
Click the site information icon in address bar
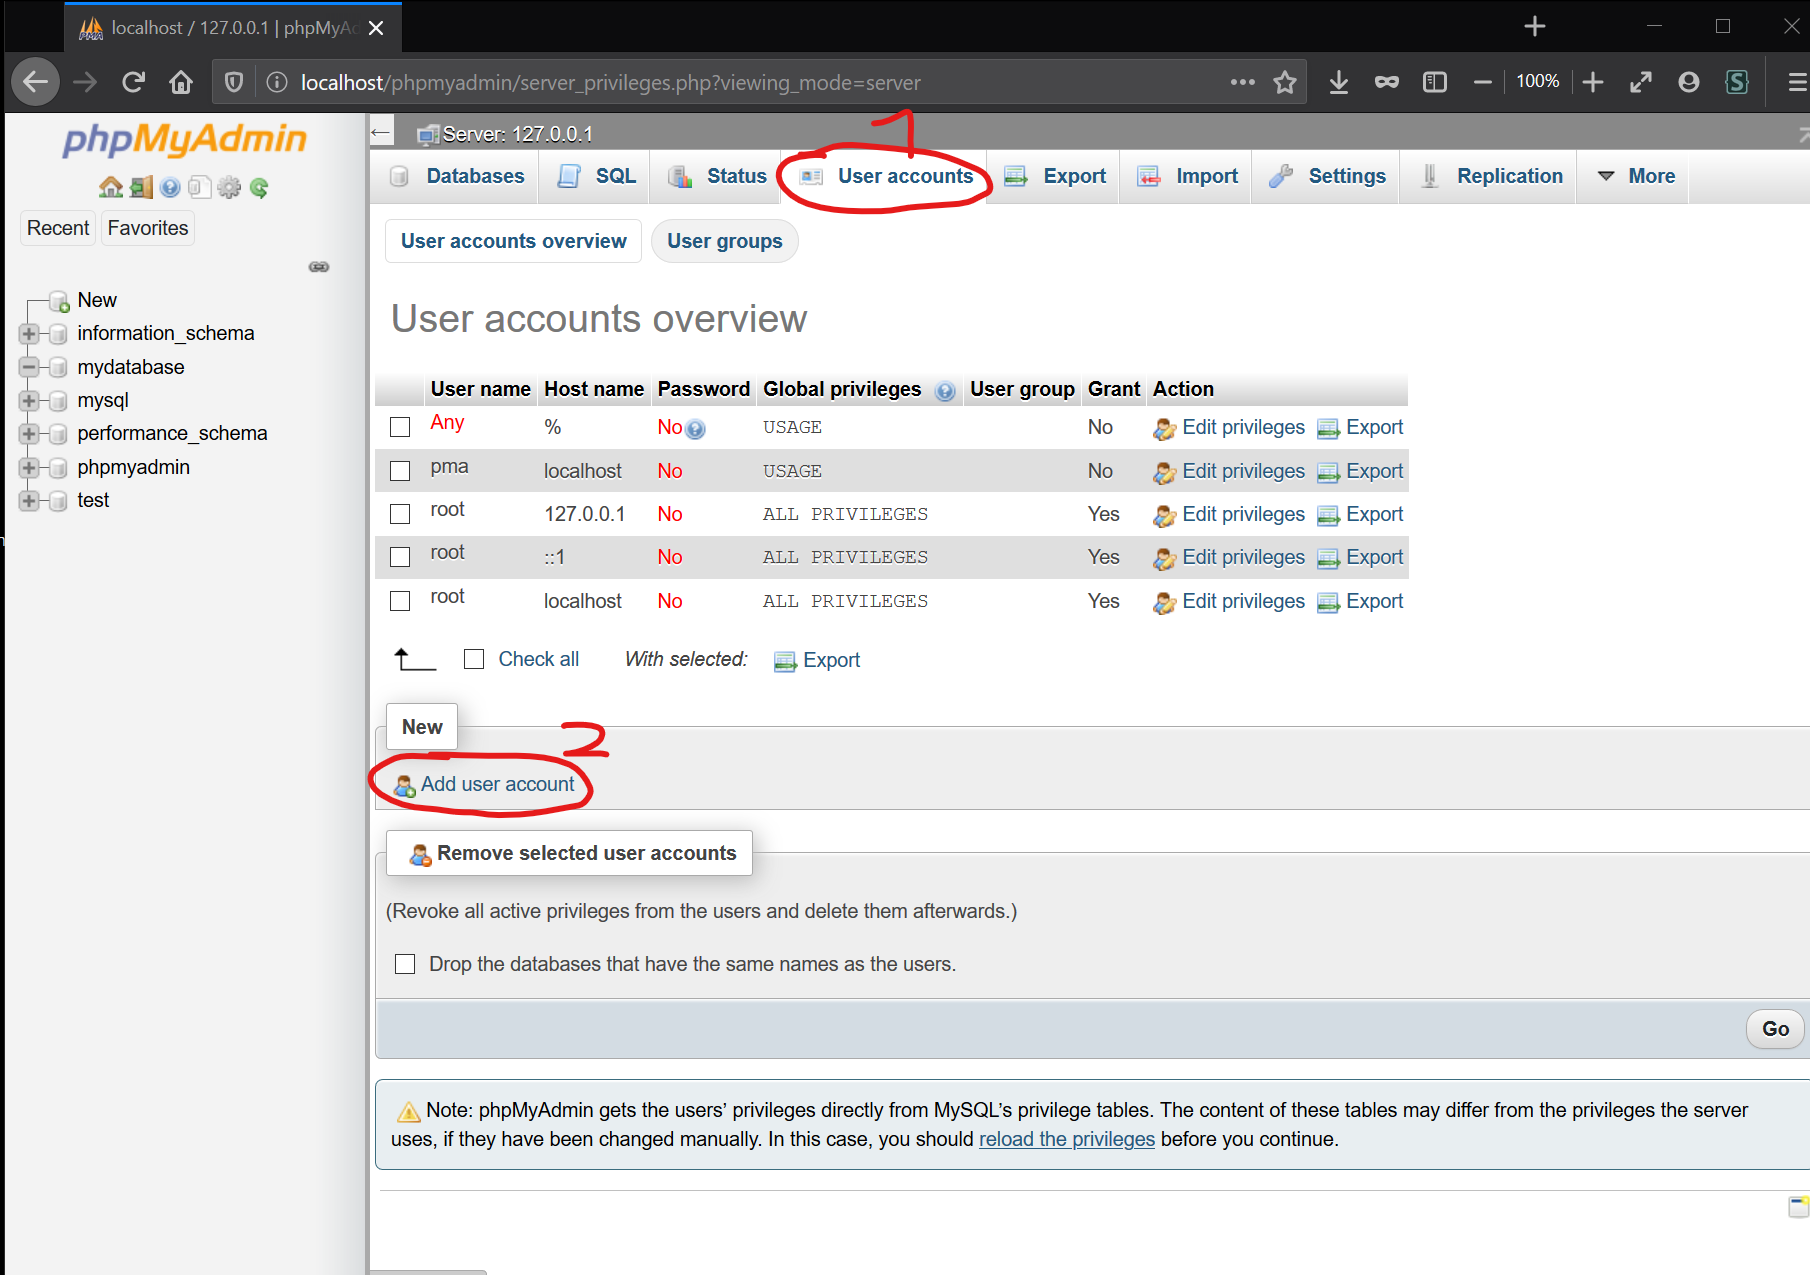[x=277, y=82]
